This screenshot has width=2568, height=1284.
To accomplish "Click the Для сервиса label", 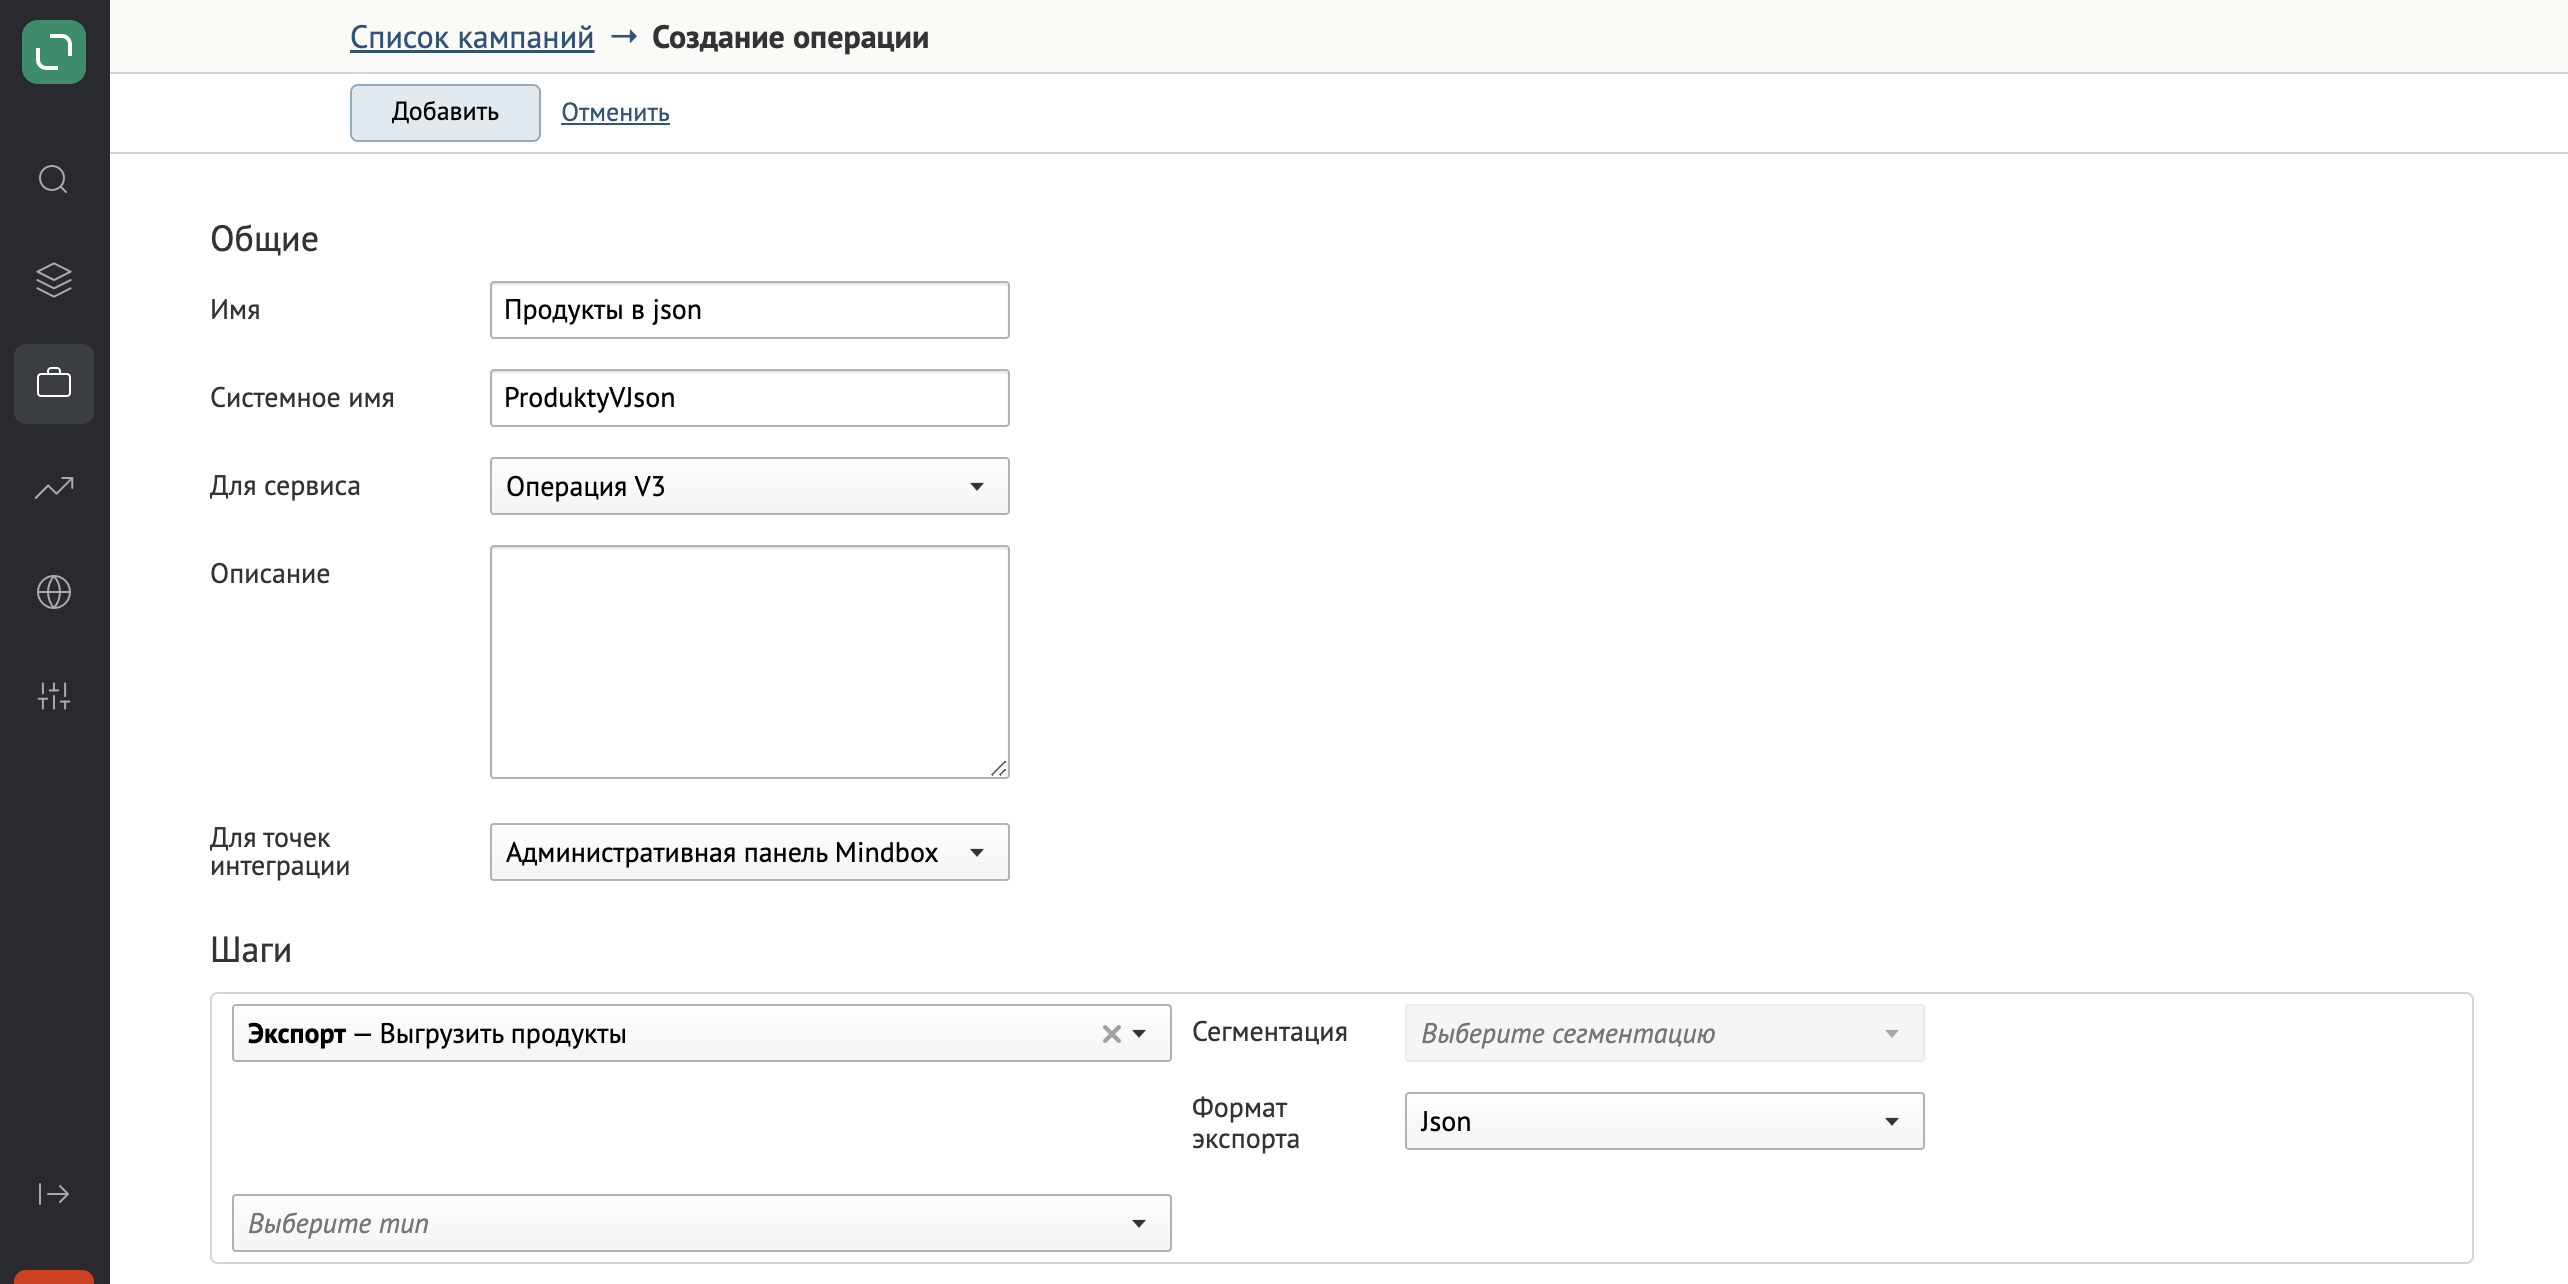I will pos(285,486).
